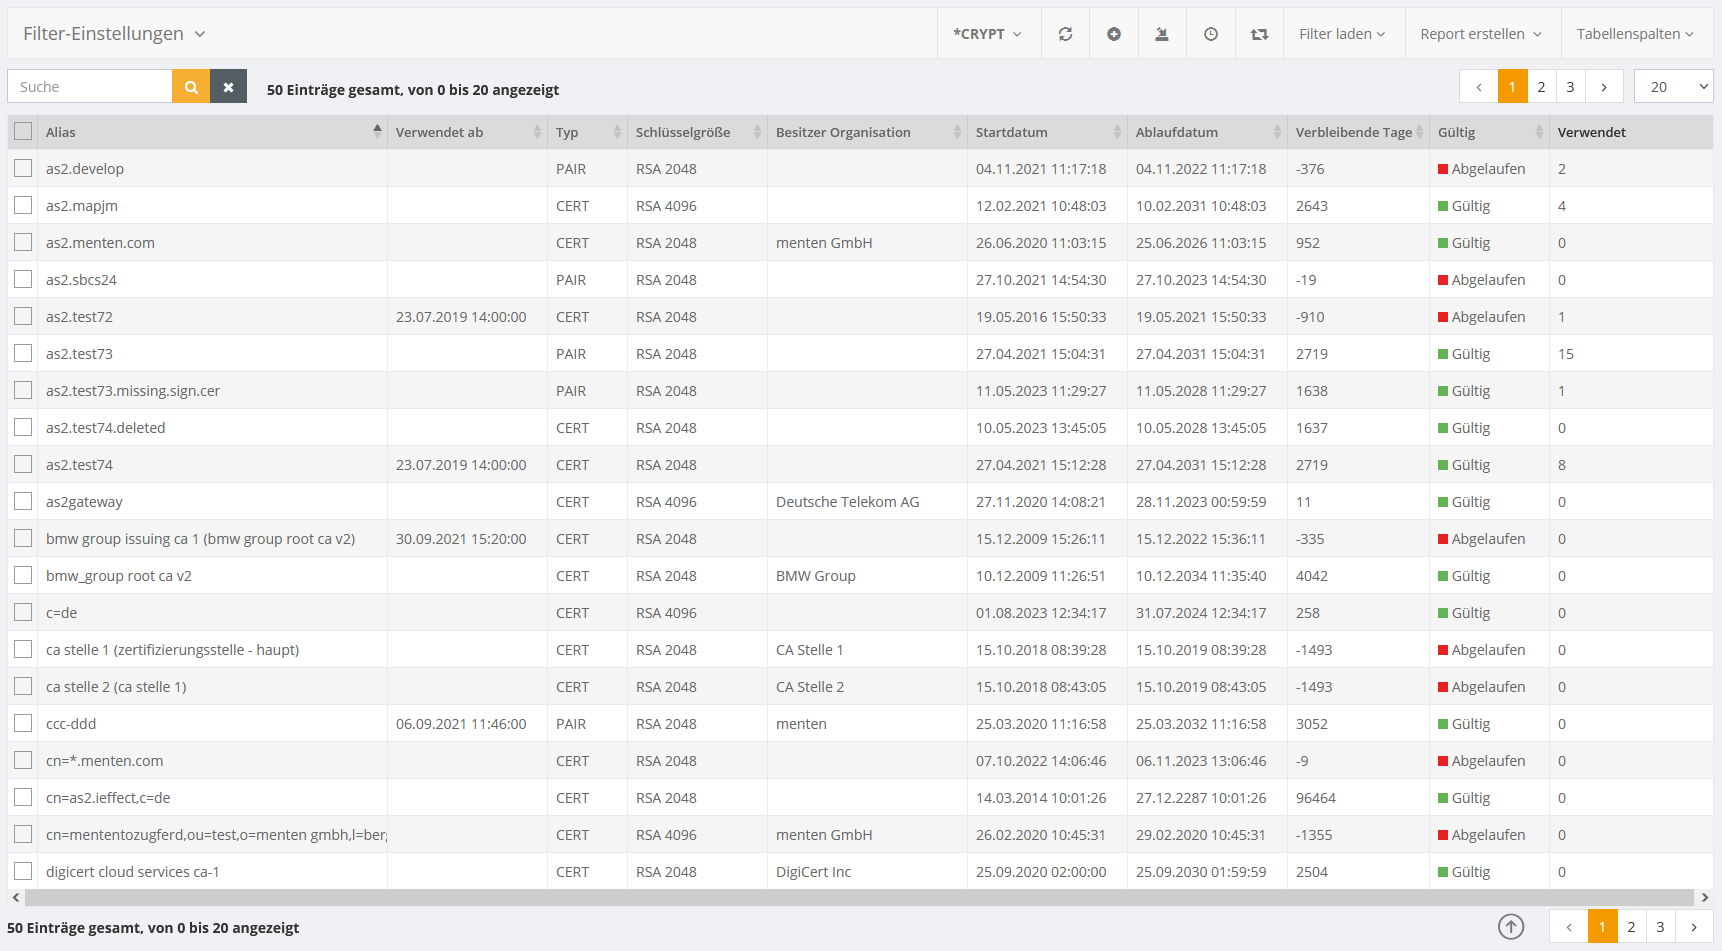The image size is (1722, 951).
Task: Click the retweet-style arrows toolbar icon
Action: click(1259, 34)
